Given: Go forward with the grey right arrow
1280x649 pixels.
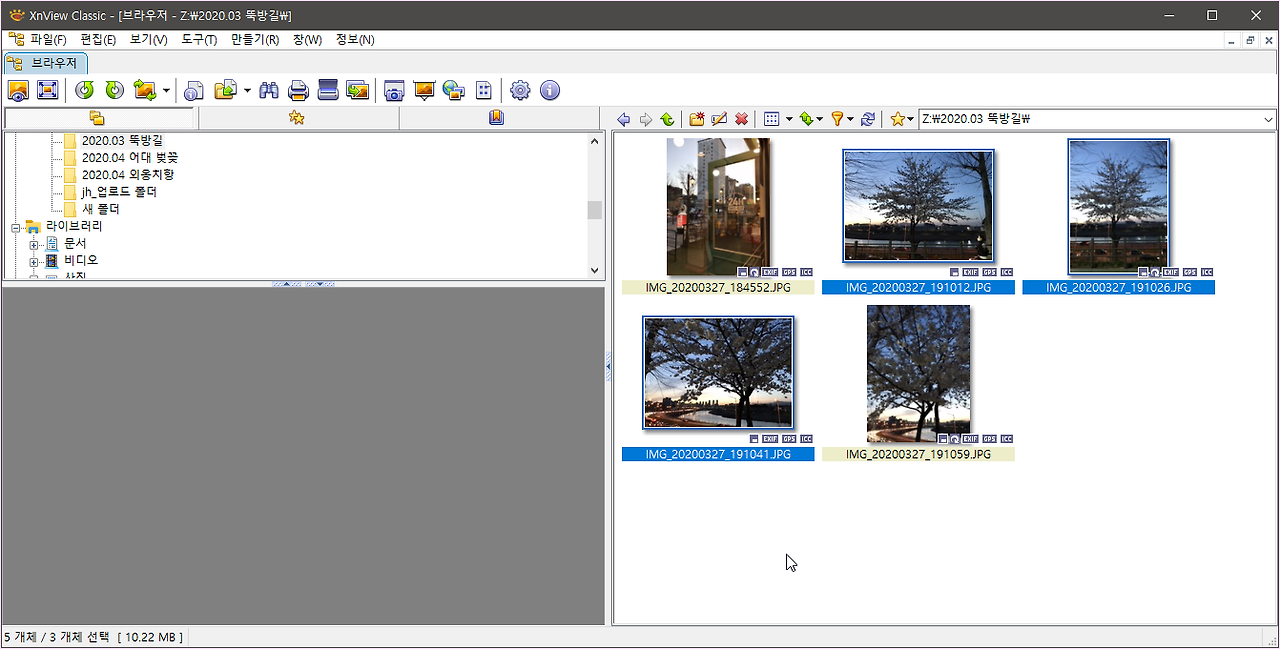Looking at the screenshot, I should (646, 119).
